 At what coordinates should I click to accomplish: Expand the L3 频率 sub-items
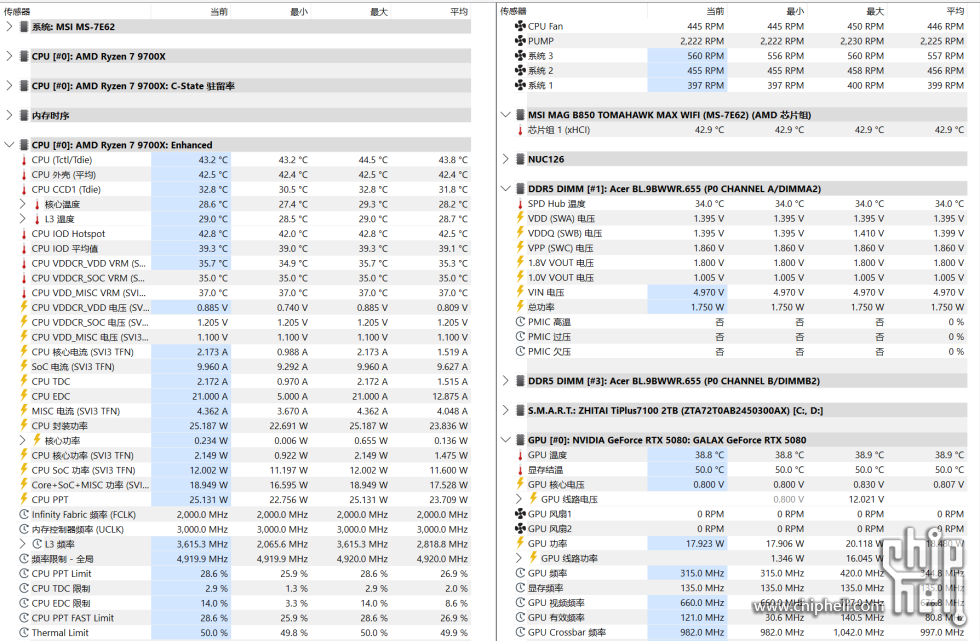[22, 544]
